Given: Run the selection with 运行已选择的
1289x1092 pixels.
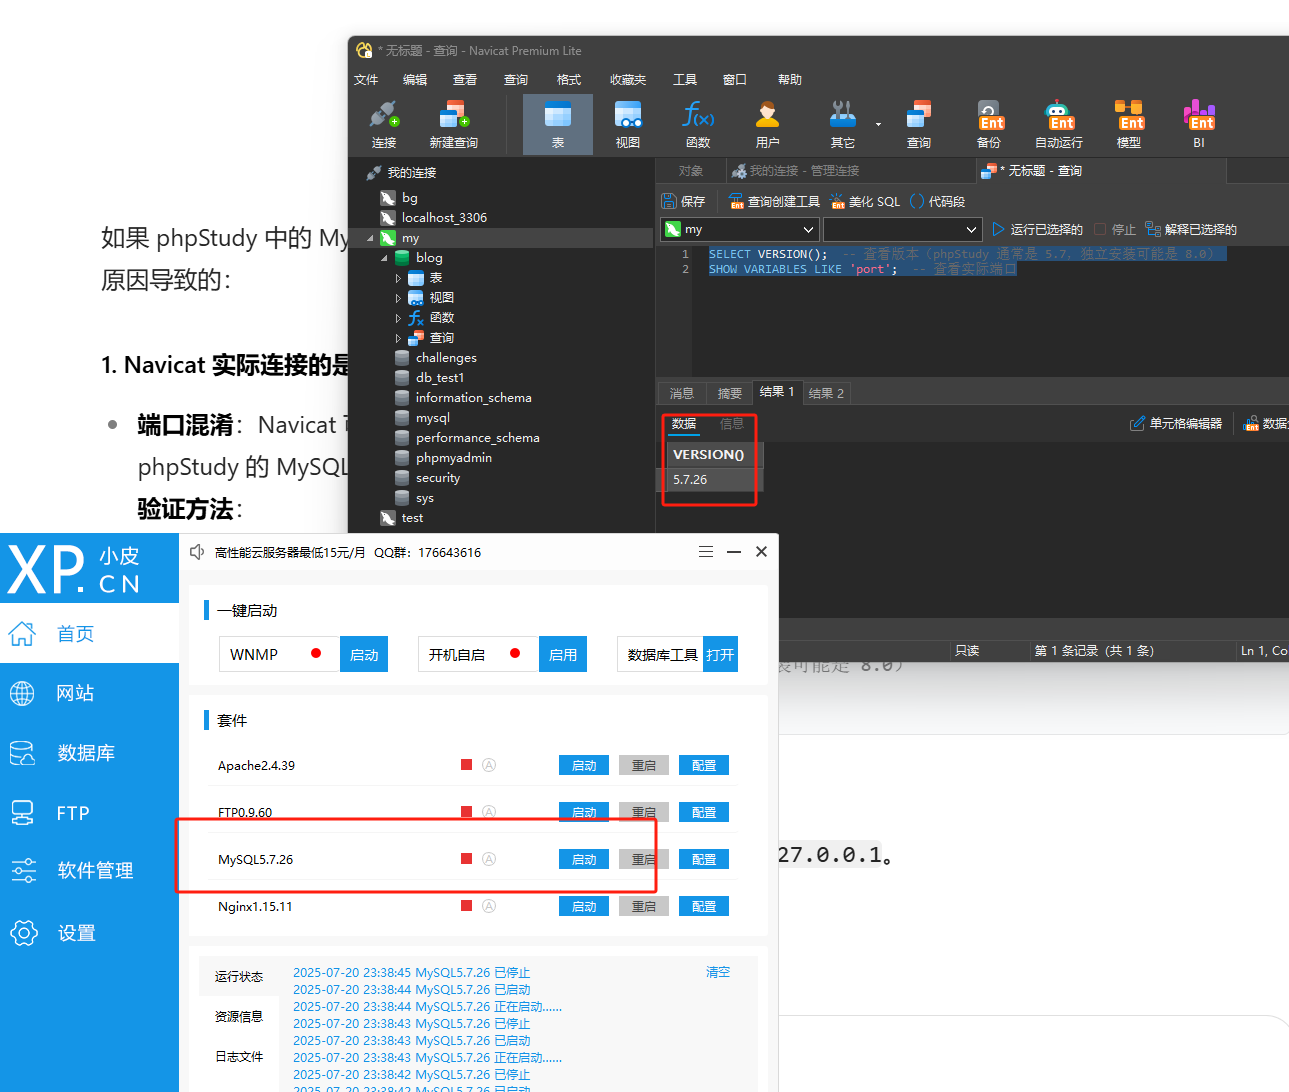Looking at the screenshot, I should (1037, 229).
